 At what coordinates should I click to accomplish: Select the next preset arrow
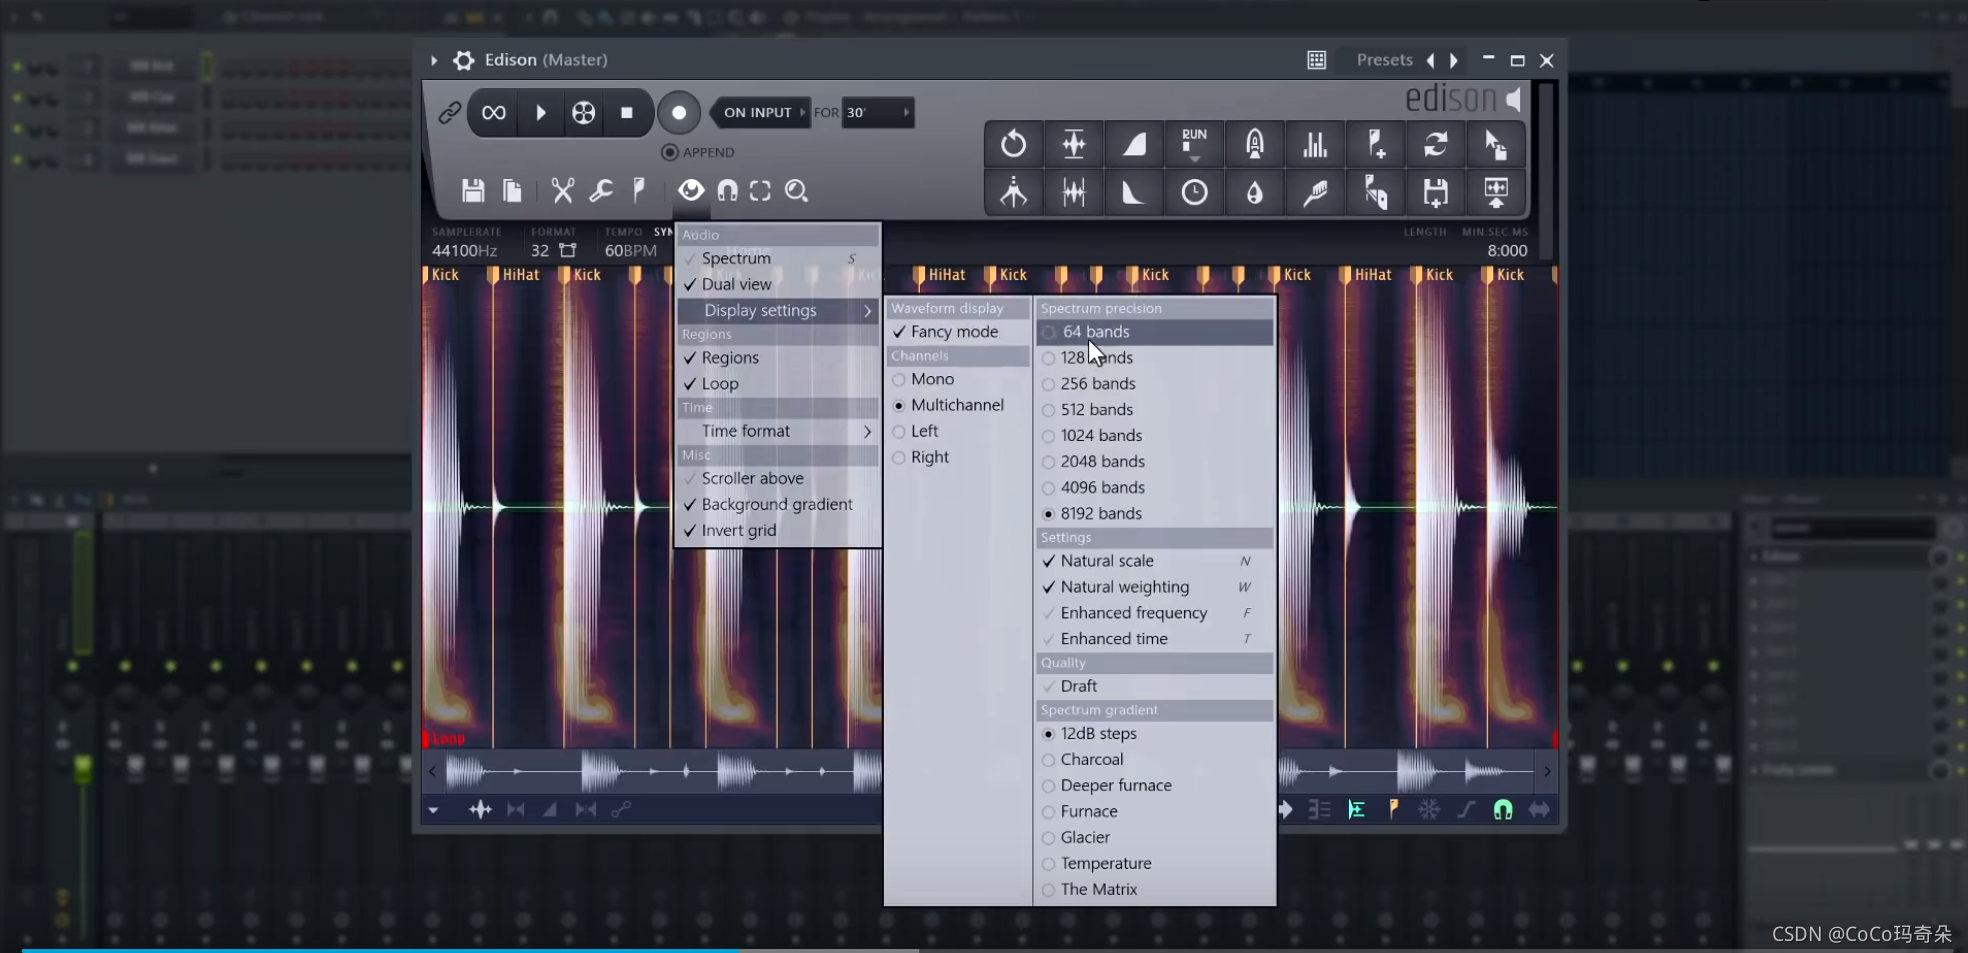[x=1454, y=60]
